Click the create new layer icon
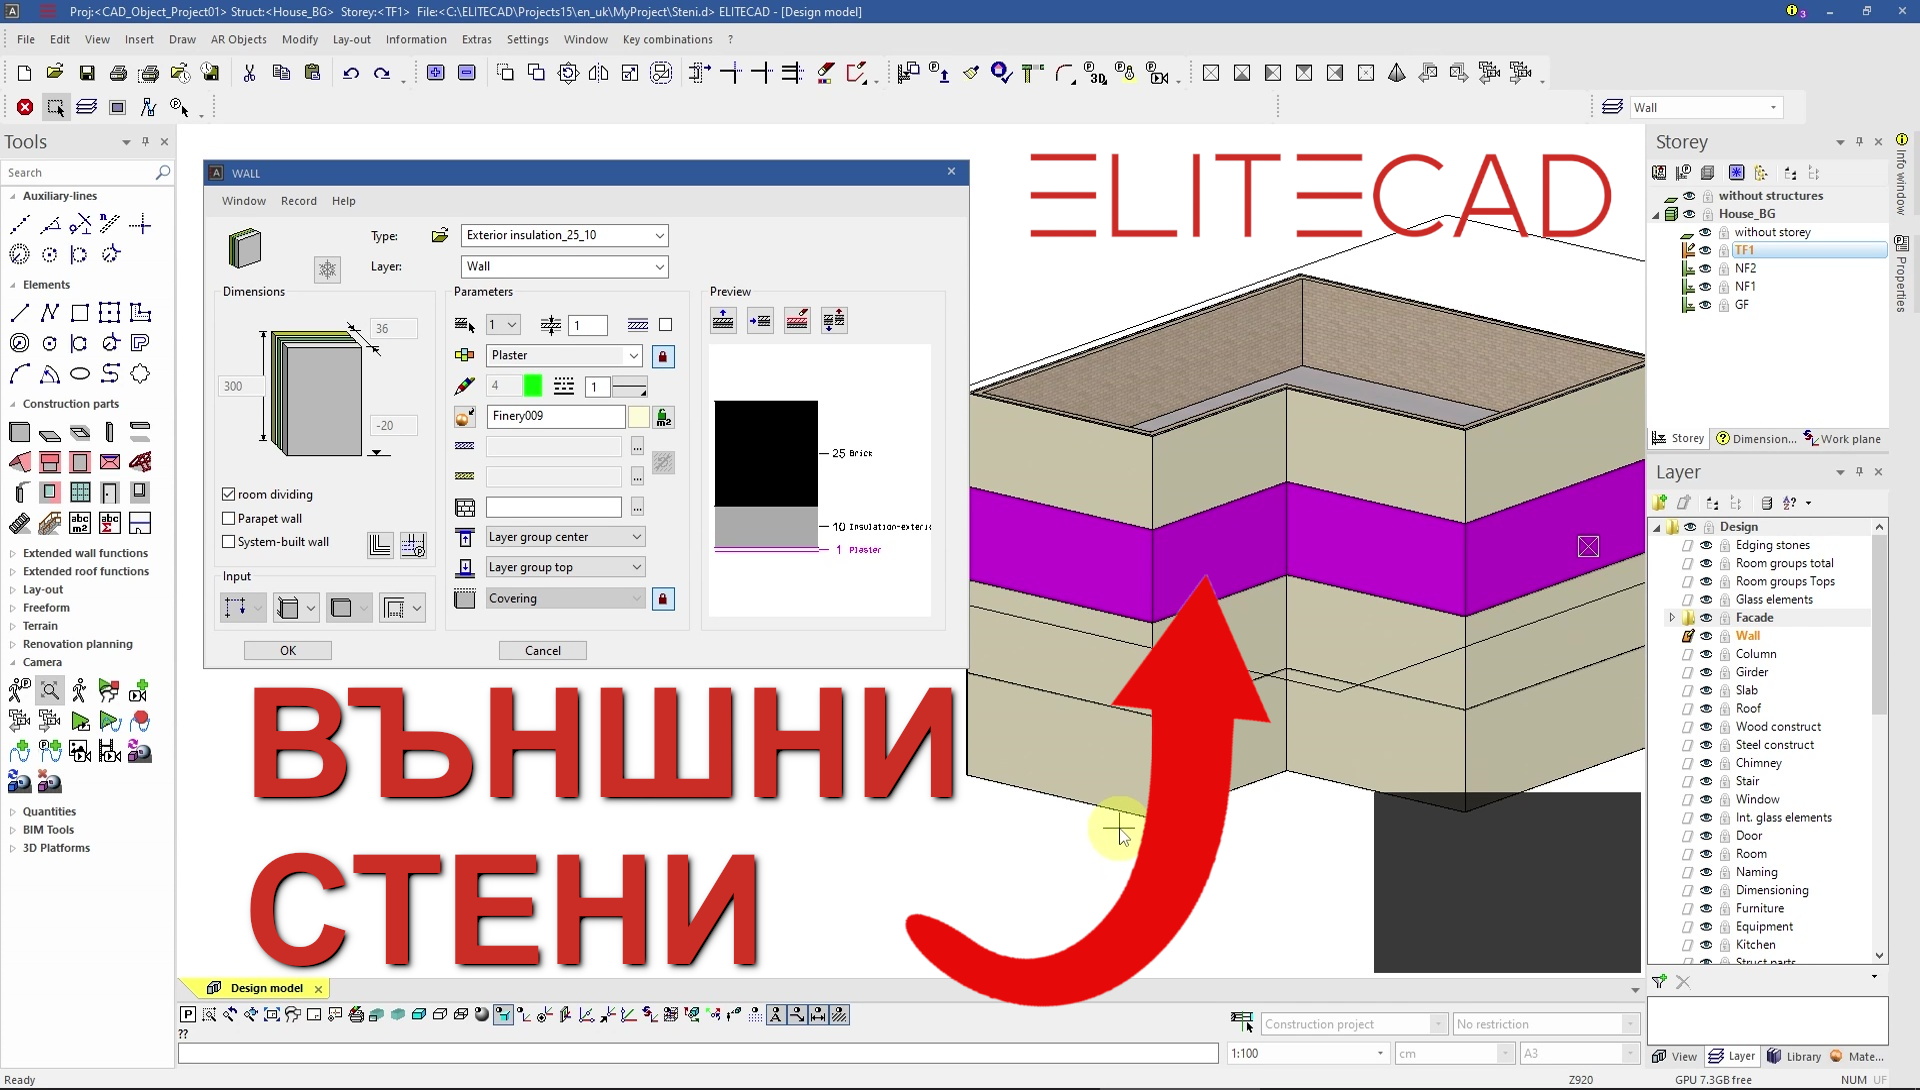 1660,503
